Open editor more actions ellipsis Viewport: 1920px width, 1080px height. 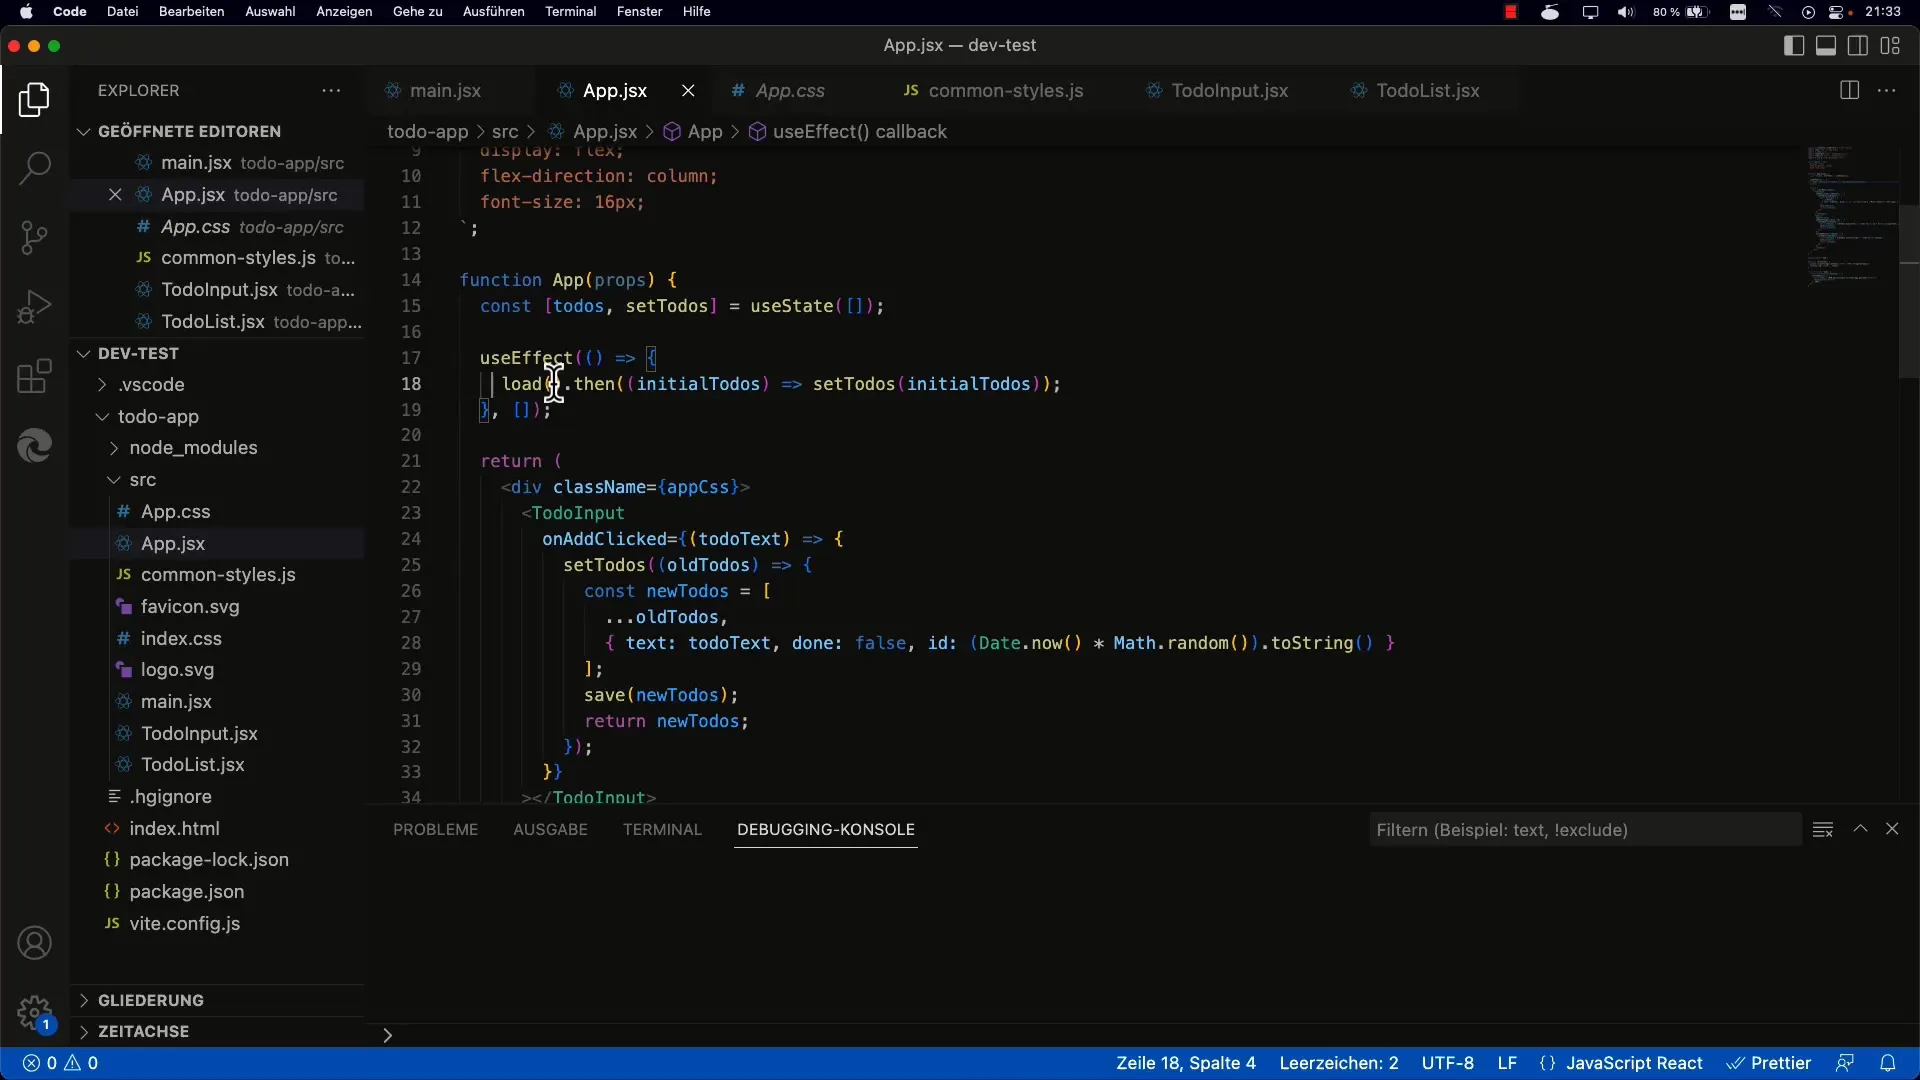click(x=1886, y=90)
